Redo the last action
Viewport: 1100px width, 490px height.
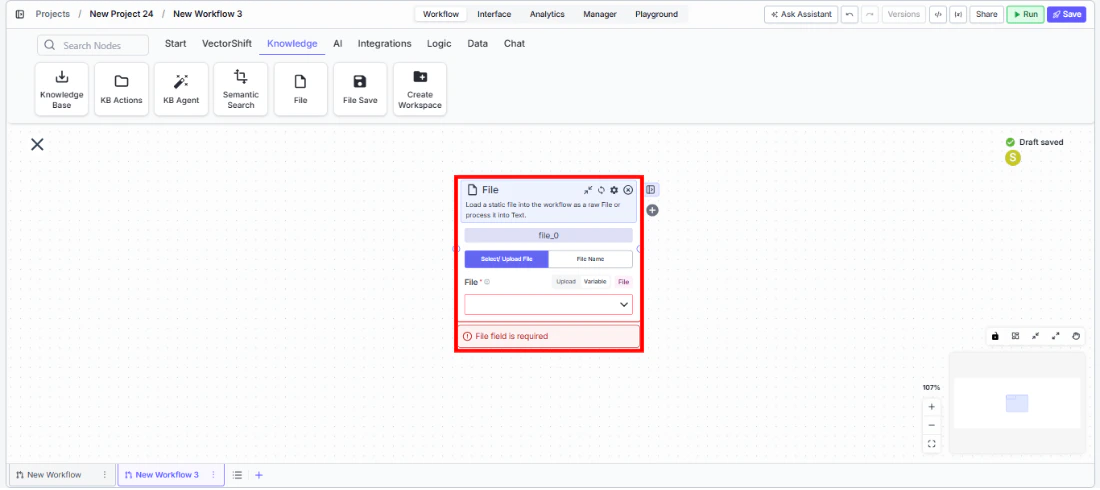870,14
